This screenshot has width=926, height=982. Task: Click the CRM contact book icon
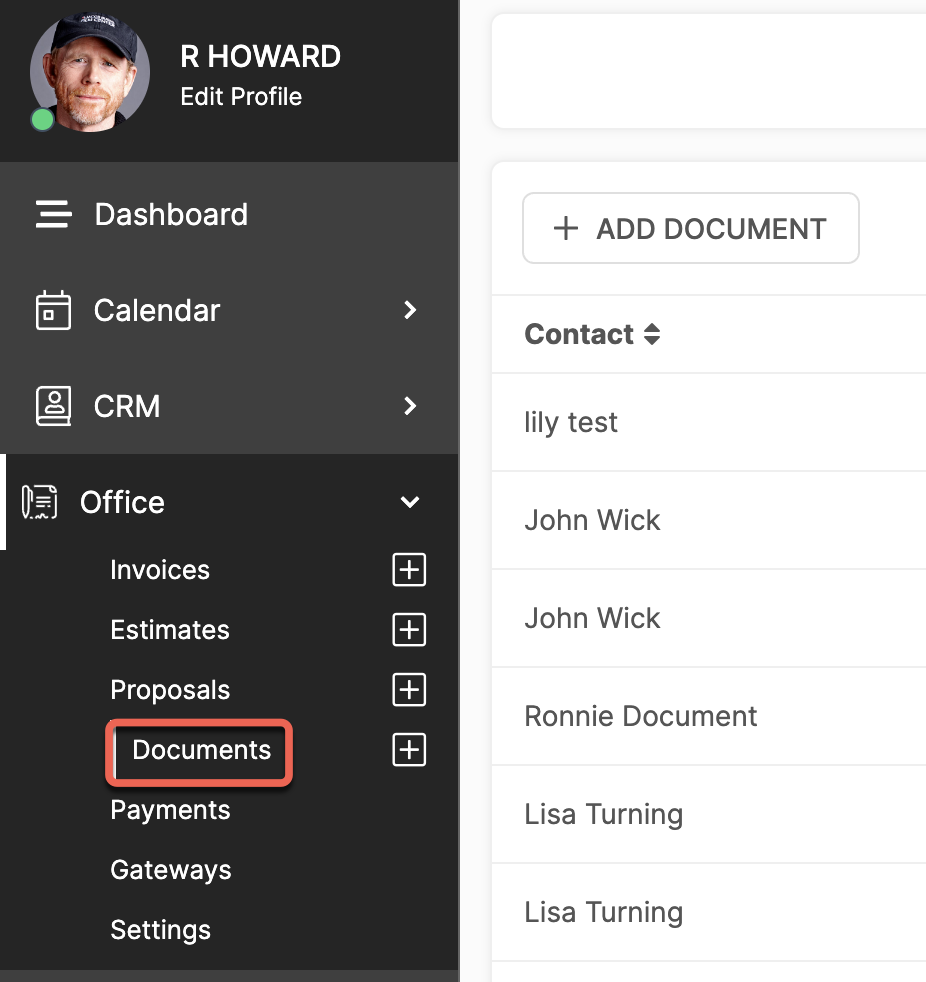pos(53,406)
